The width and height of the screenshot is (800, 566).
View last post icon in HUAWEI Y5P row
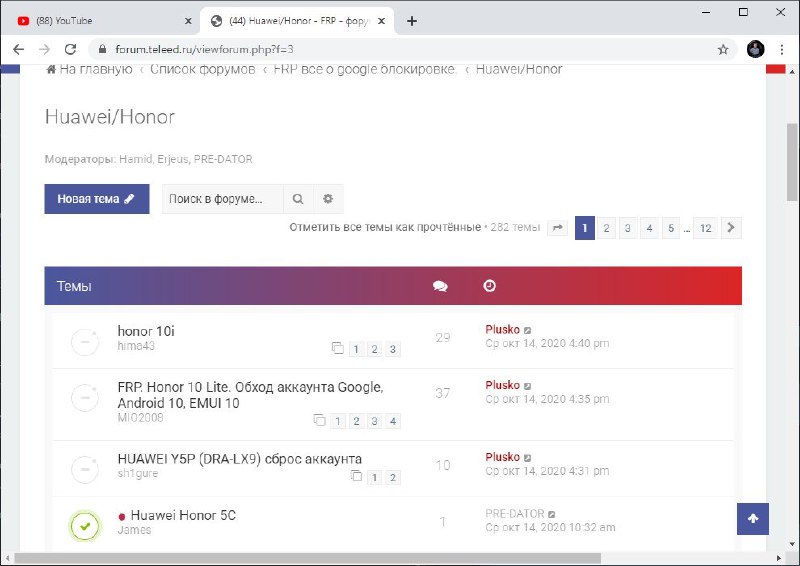(x=528, y=458)
